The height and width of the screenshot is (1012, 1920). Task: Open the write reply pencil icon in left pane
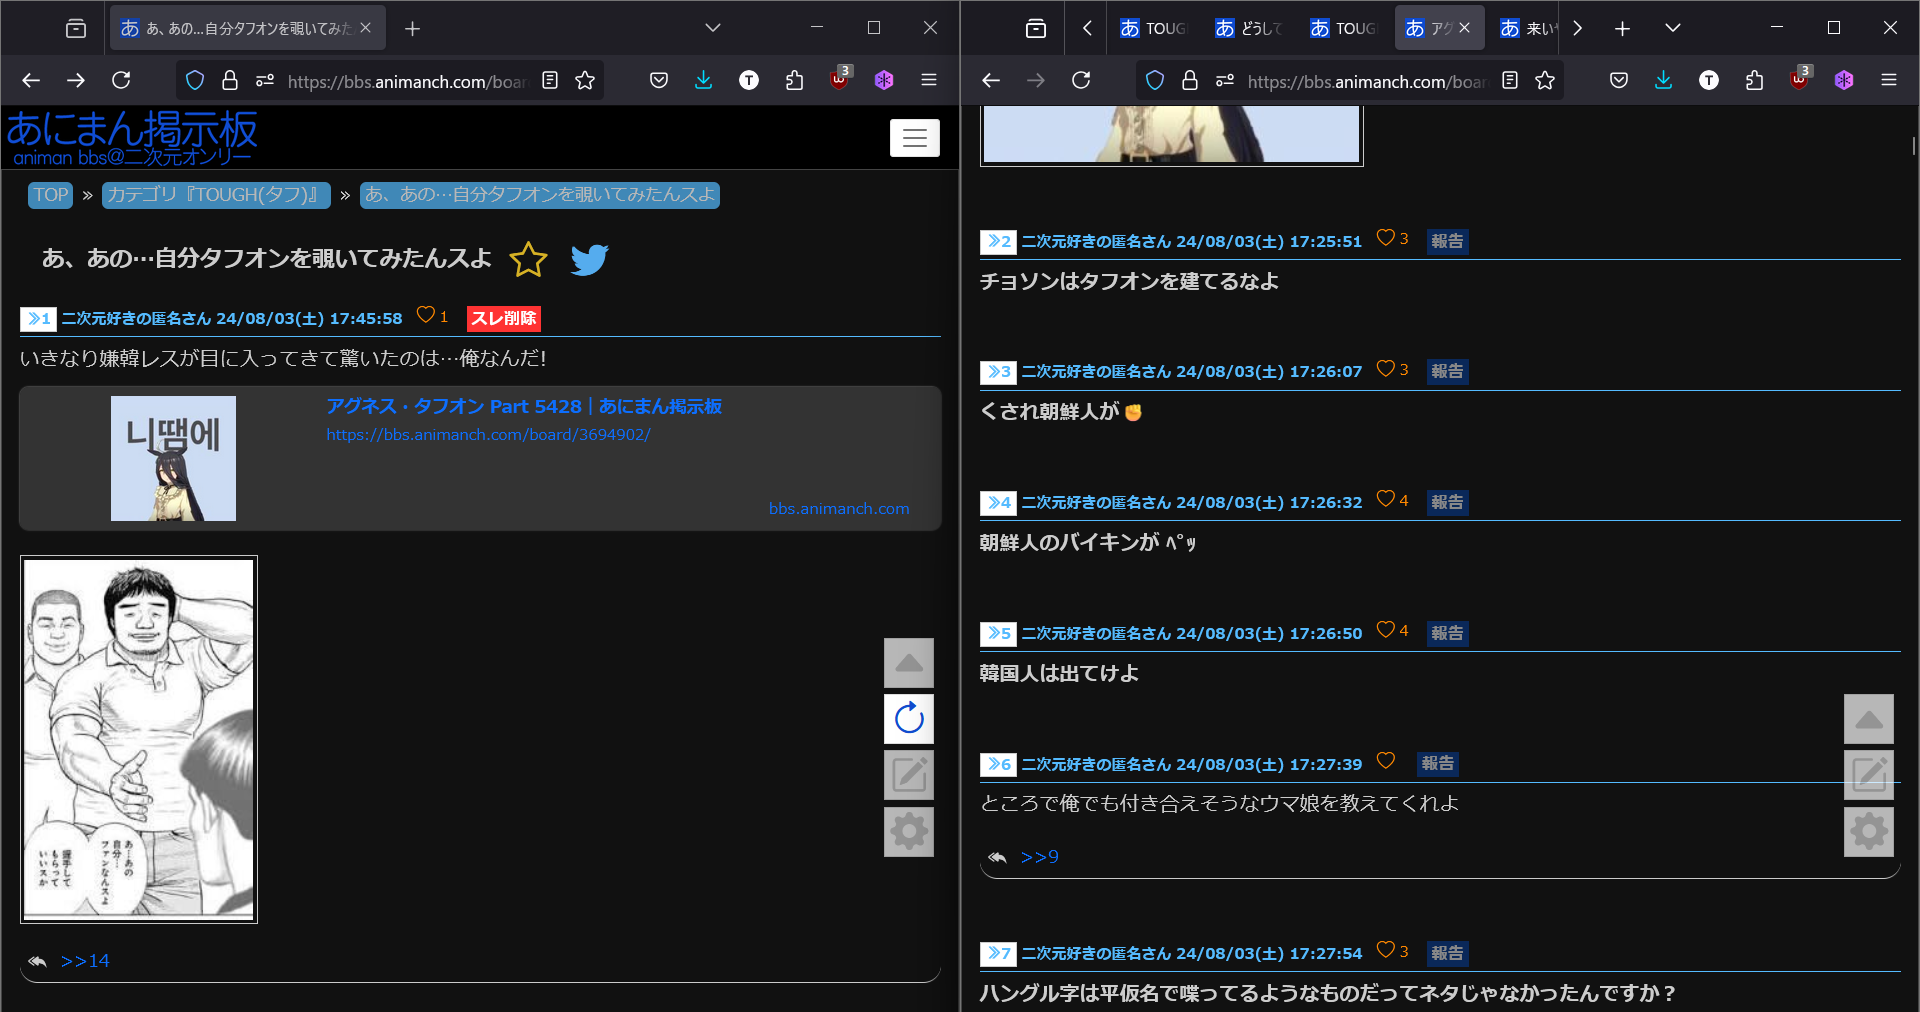908,775
